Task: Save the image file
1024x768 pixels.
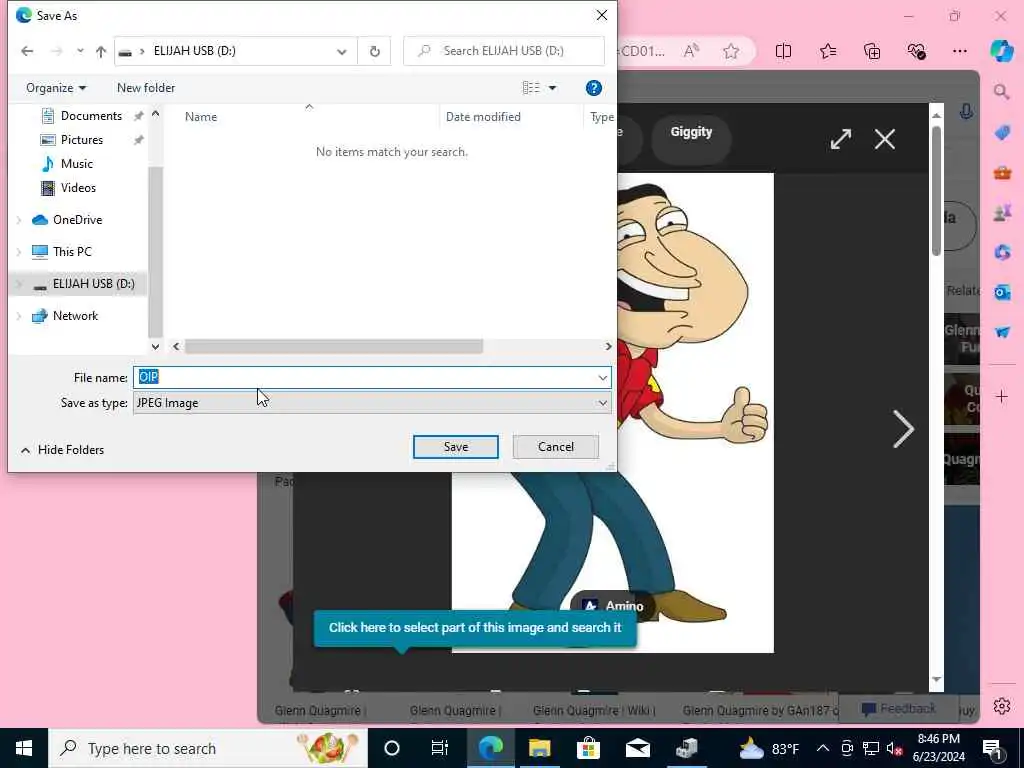Action: pos(455,447)
